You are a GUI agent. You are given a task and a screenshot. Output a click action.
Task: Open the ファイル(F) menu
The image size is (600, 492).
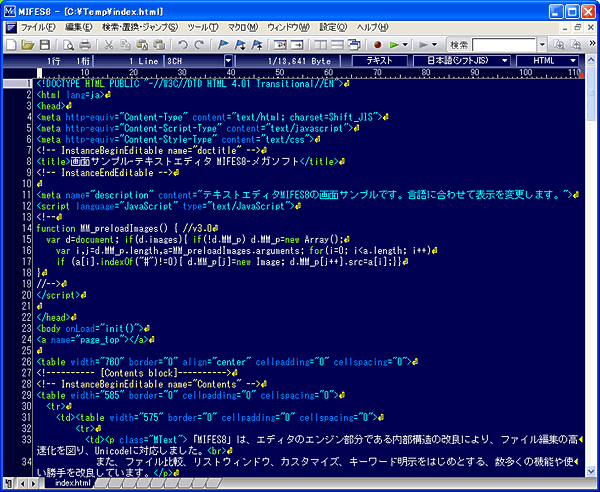point(38,26)
